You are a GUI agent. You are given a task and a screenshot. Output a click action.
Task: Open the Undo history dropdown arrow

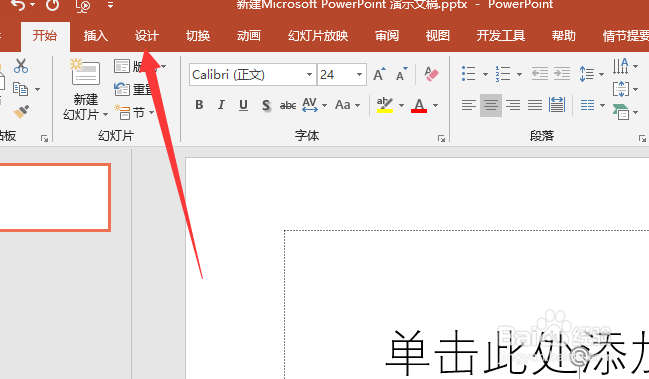pyautogui.click(x=32, y=5)
